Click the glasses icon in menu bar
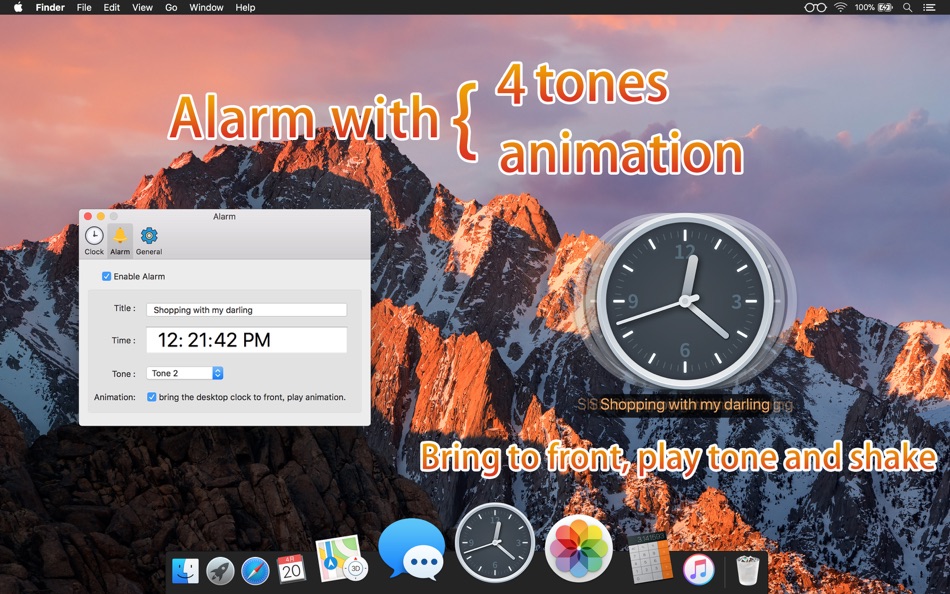 point(815,7)
